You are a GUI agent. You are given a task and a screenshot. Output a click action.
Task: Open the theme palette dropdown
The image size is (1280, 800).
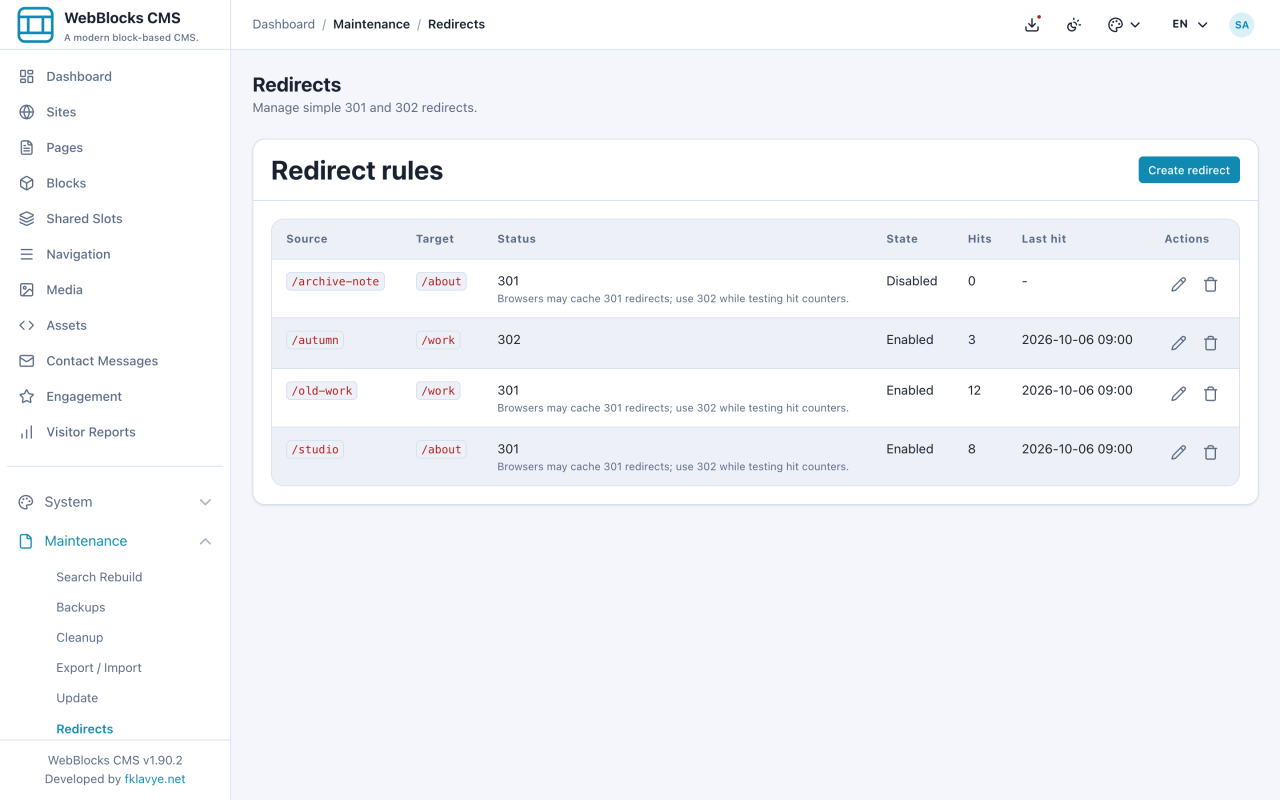point(1124,24)
